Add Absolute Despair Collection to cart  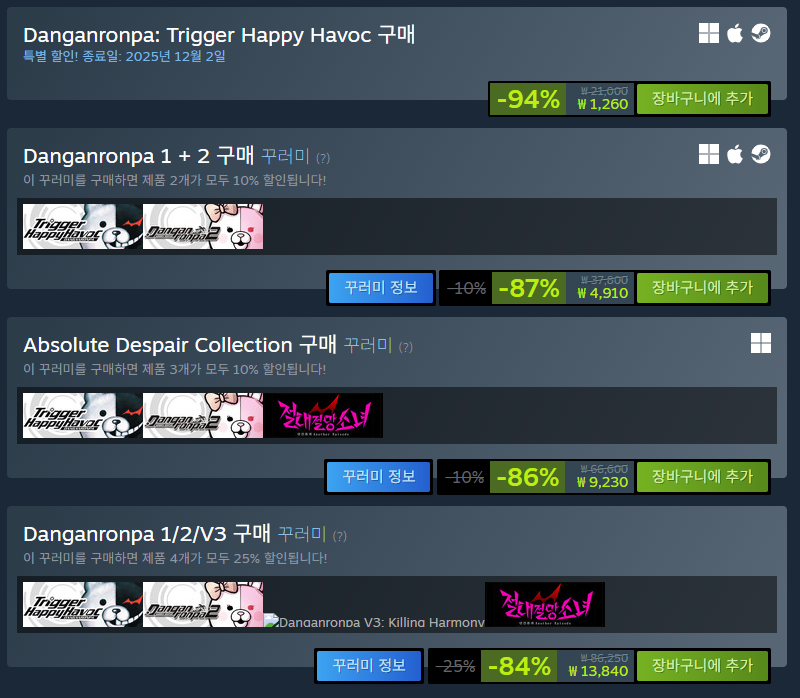[703, 477]
